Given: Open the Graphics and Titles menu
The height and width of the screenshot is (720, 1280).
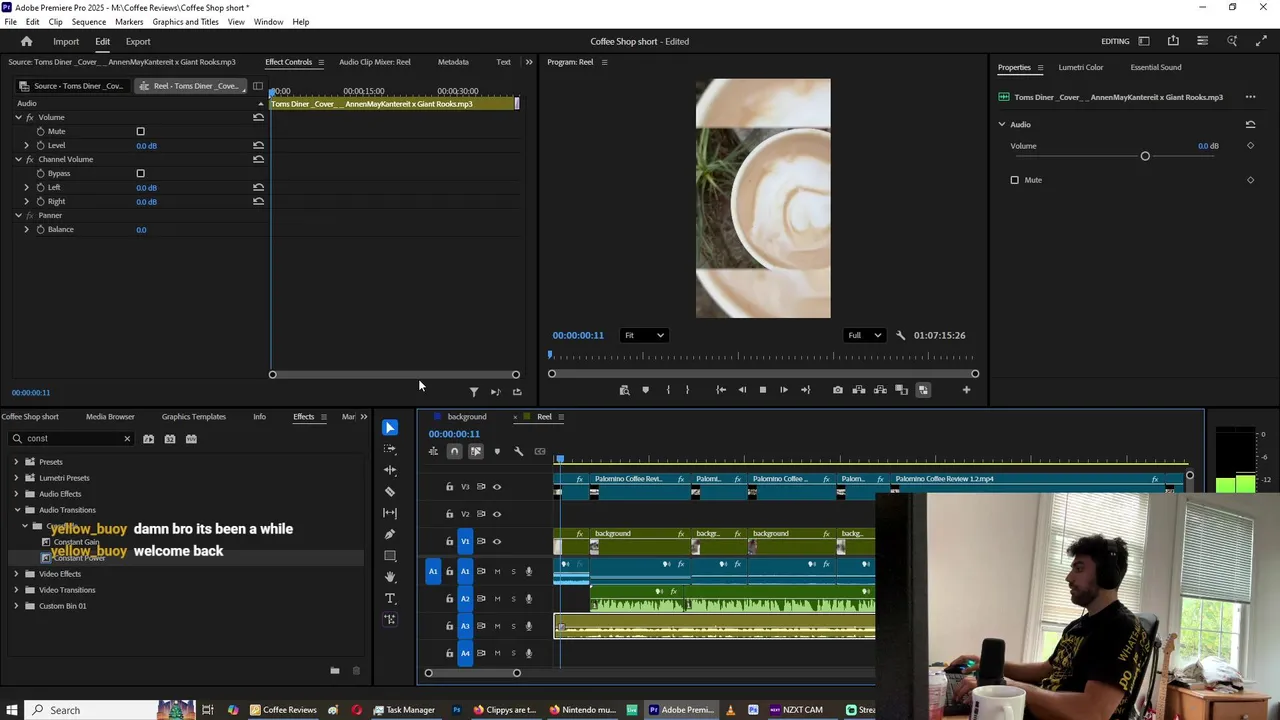Looking at the screenshot, I should click(x=185, y=22).
